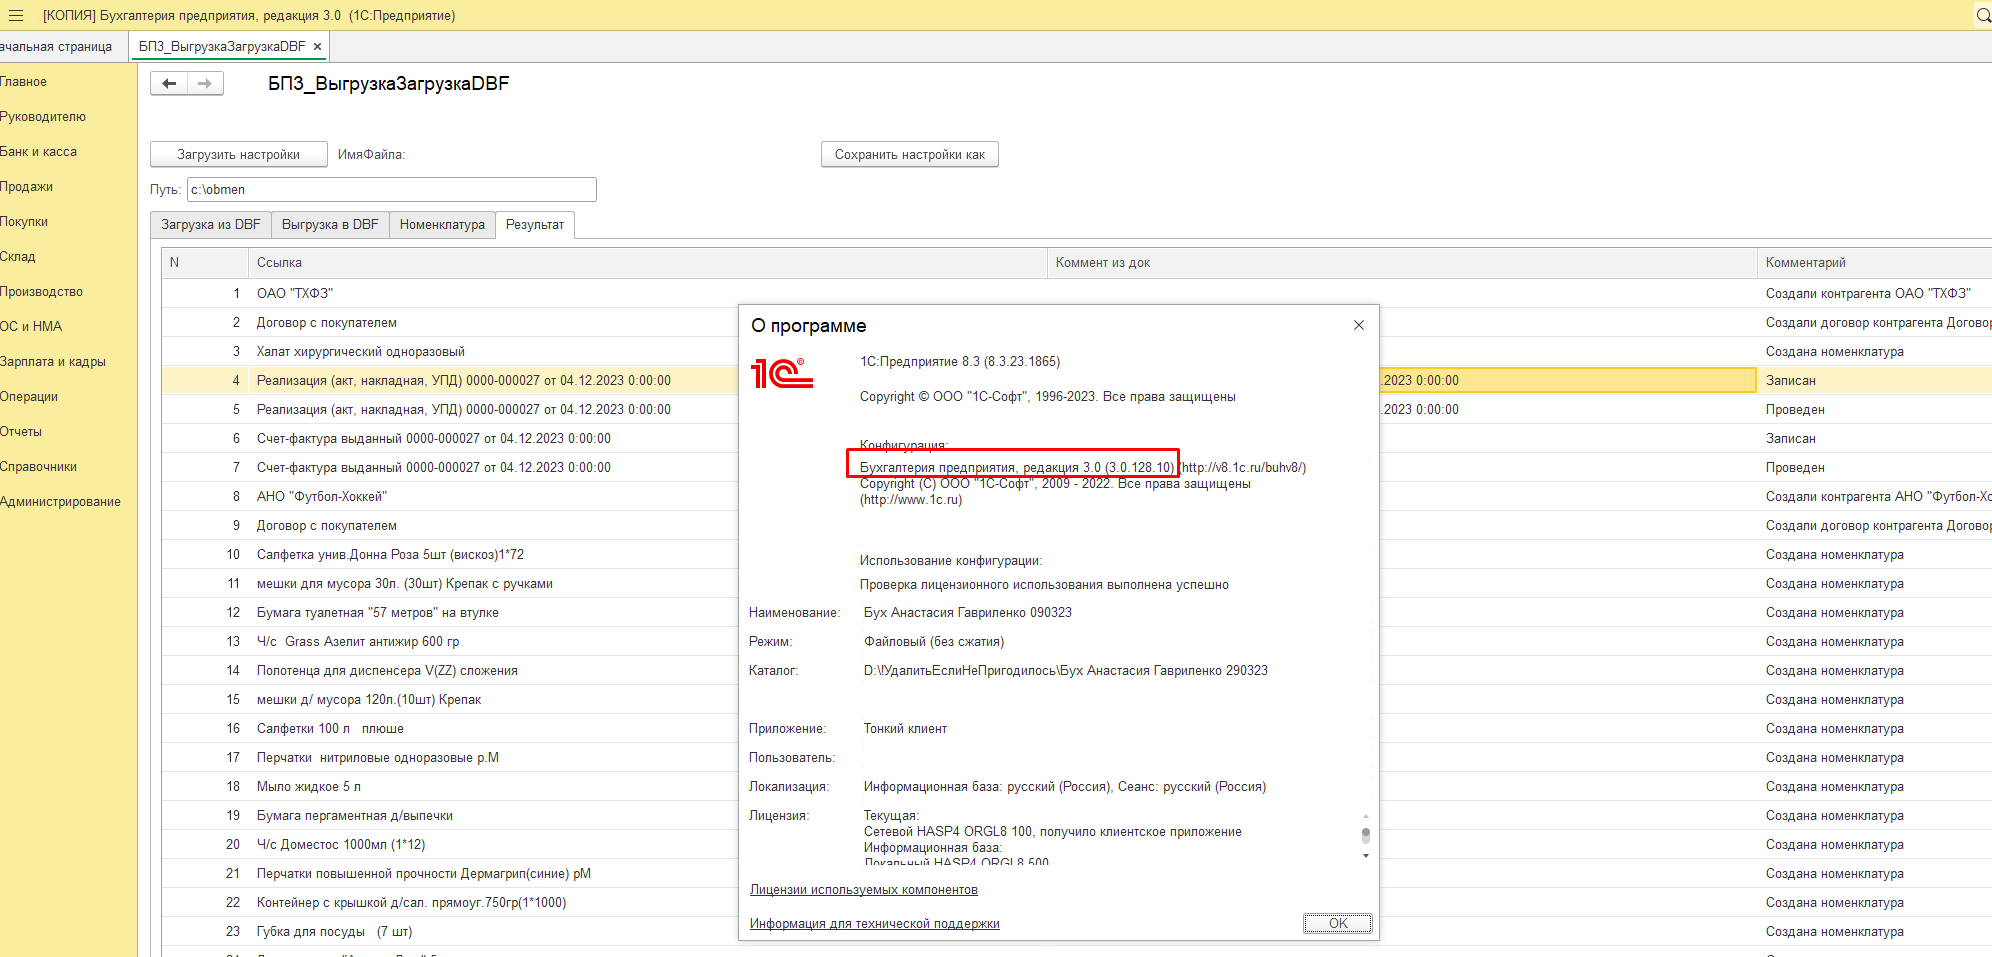
Task: Open the Производство section
Action: pos(42,292)
